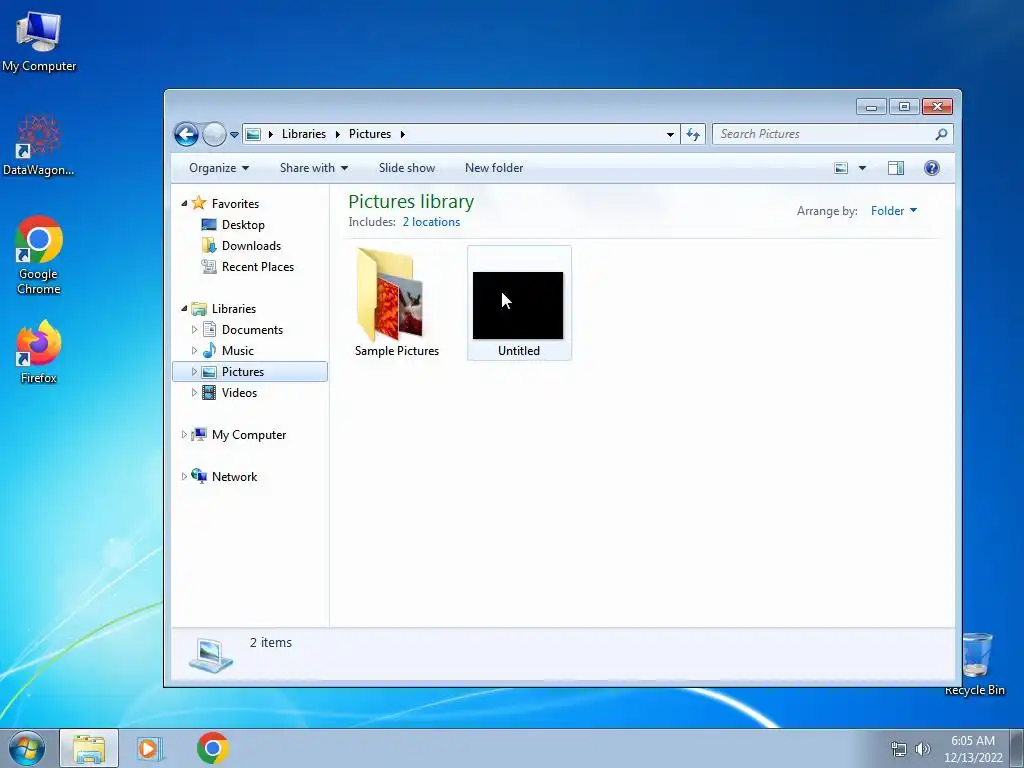Collapse the Libraries group
1024x768 pixels.
(184, 309)
